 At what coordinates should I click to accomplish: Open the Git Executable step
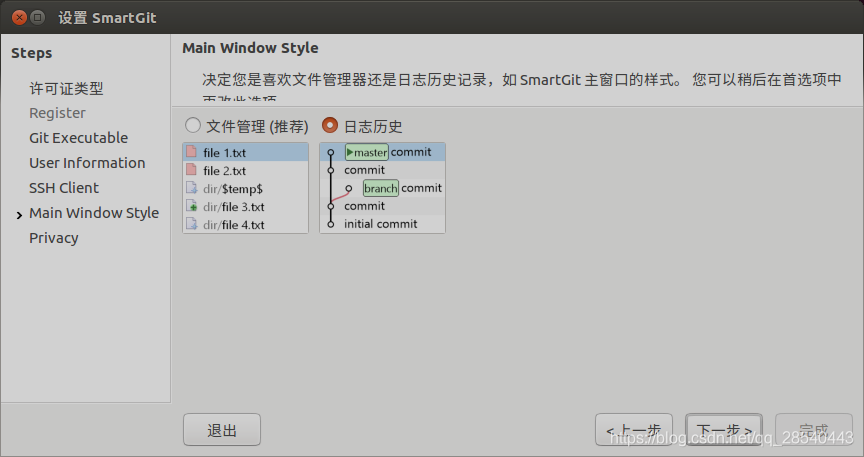click(78, 138)
